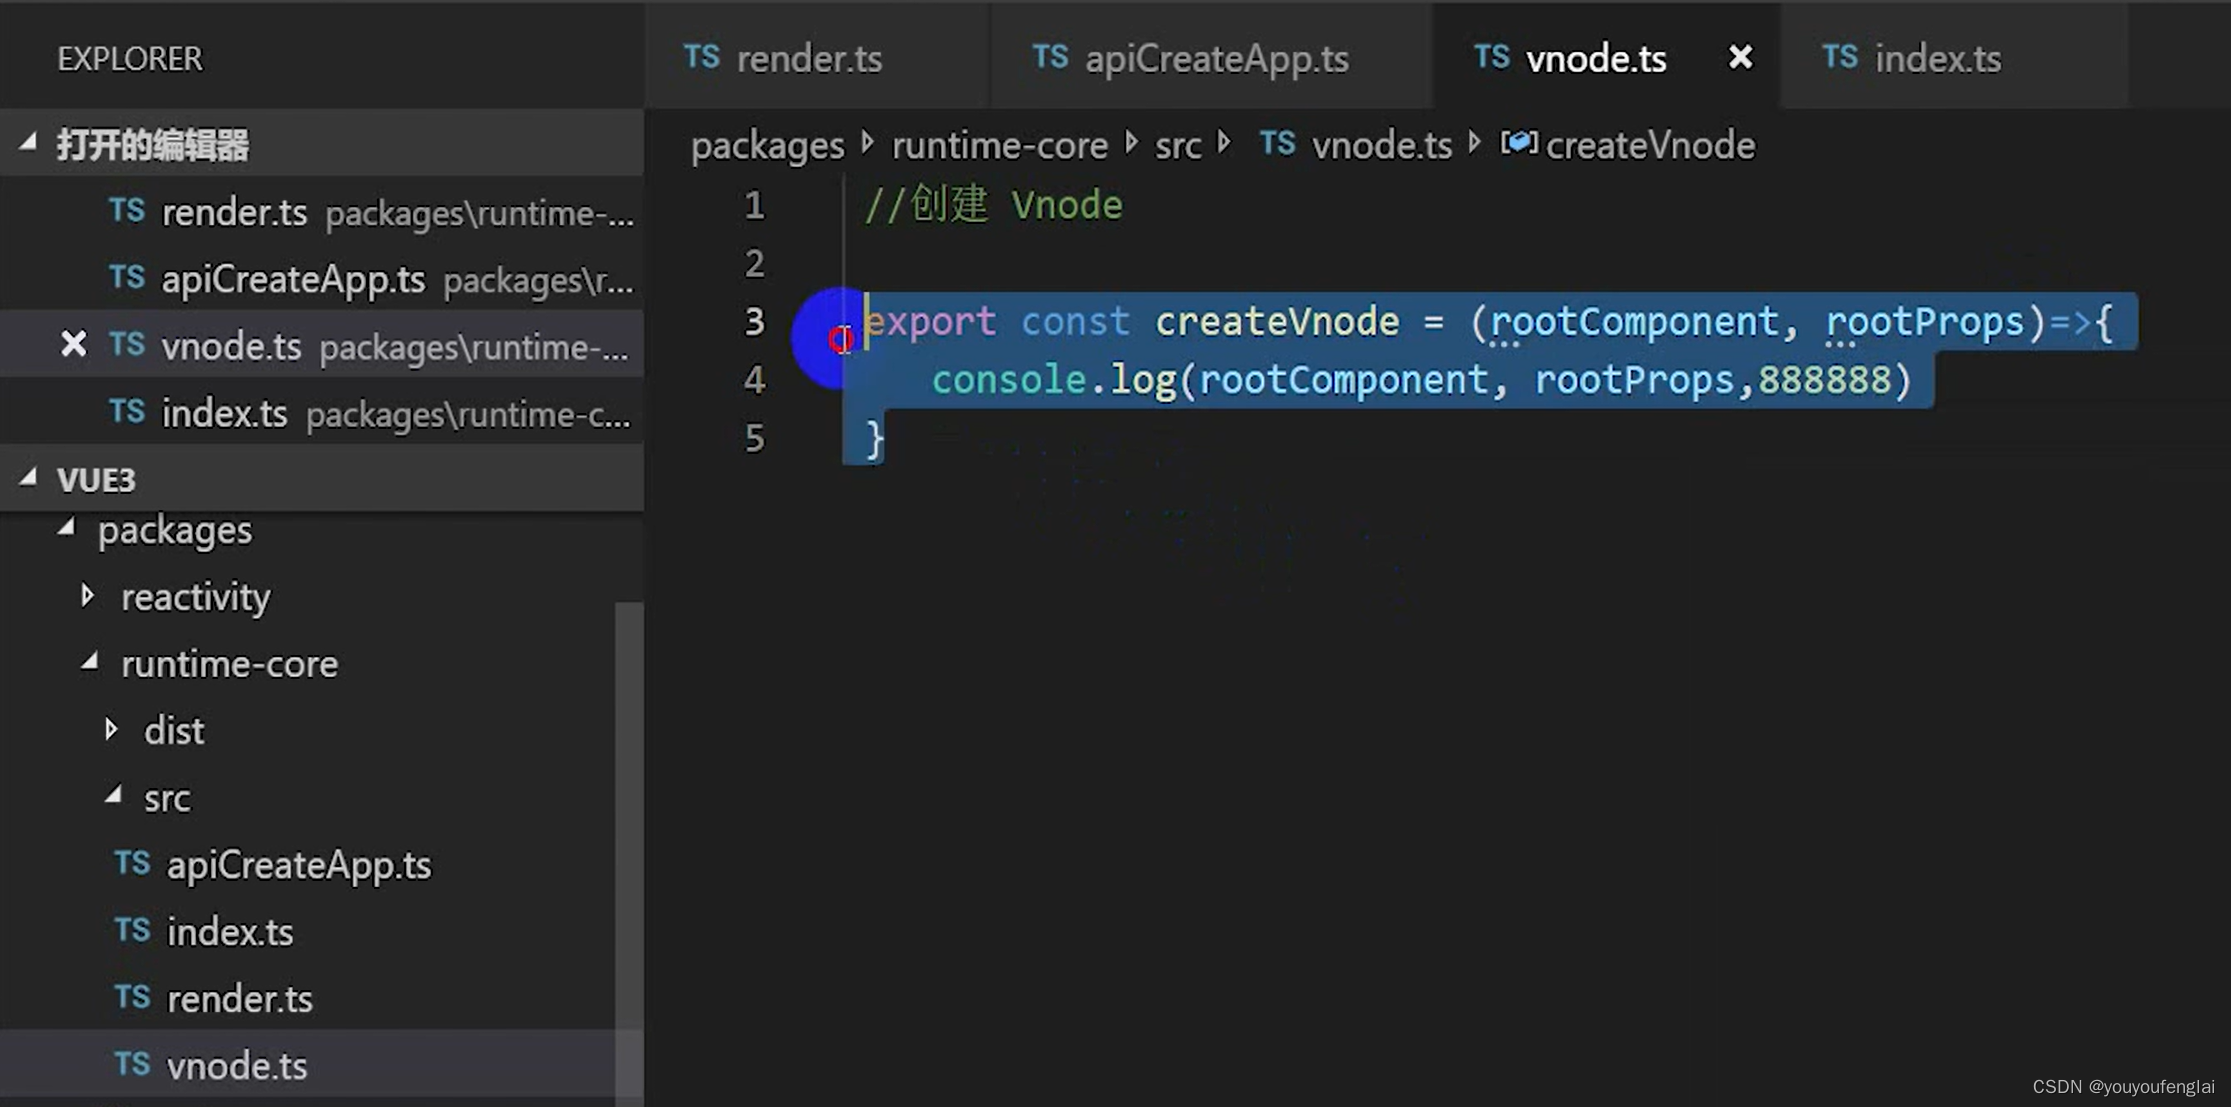
Task: Close the vnode.ts editor tab
Action: point(1740,57)
